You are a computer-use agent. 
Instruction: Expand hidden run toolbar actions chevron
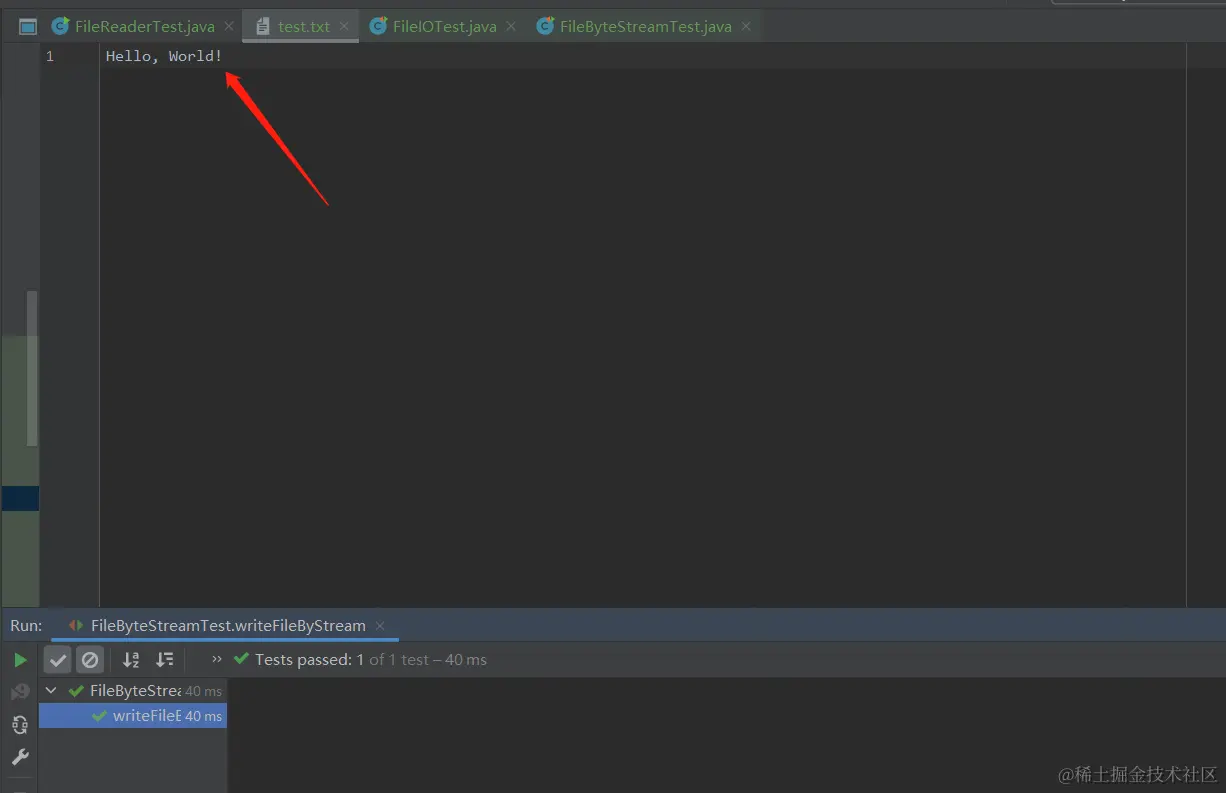point(217,659)
